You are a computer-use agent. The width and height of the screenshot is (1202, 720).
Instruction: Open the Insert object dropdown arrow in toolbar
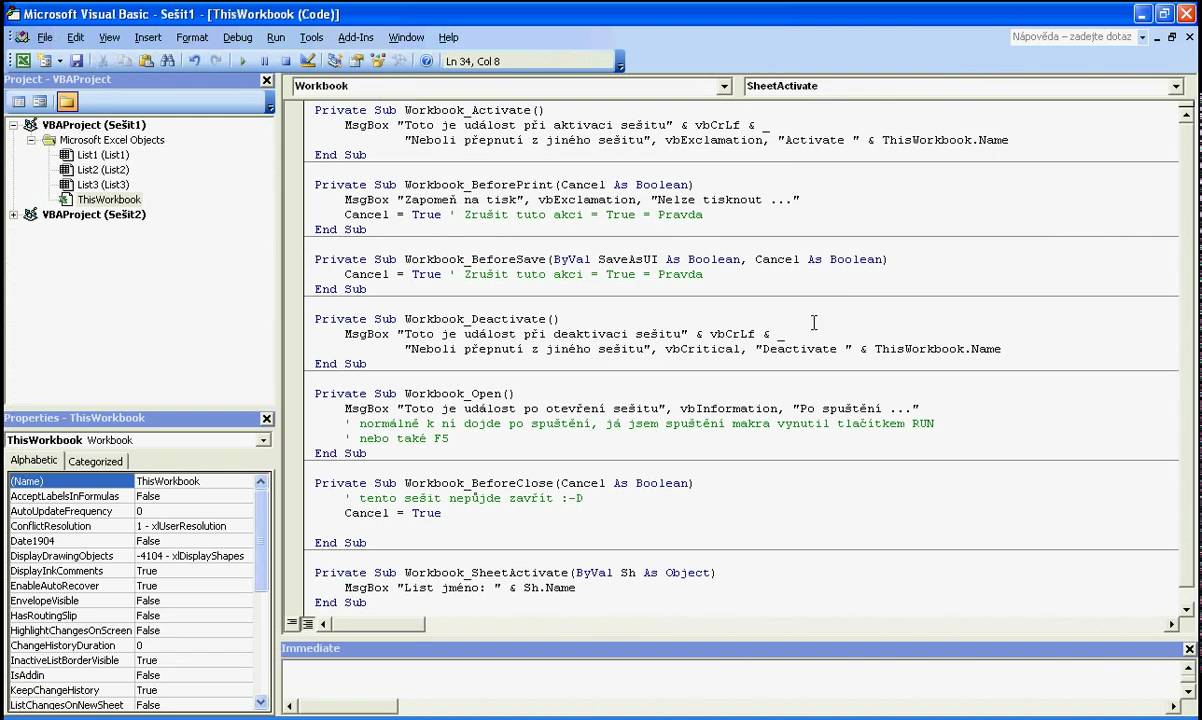pos(59,61)
